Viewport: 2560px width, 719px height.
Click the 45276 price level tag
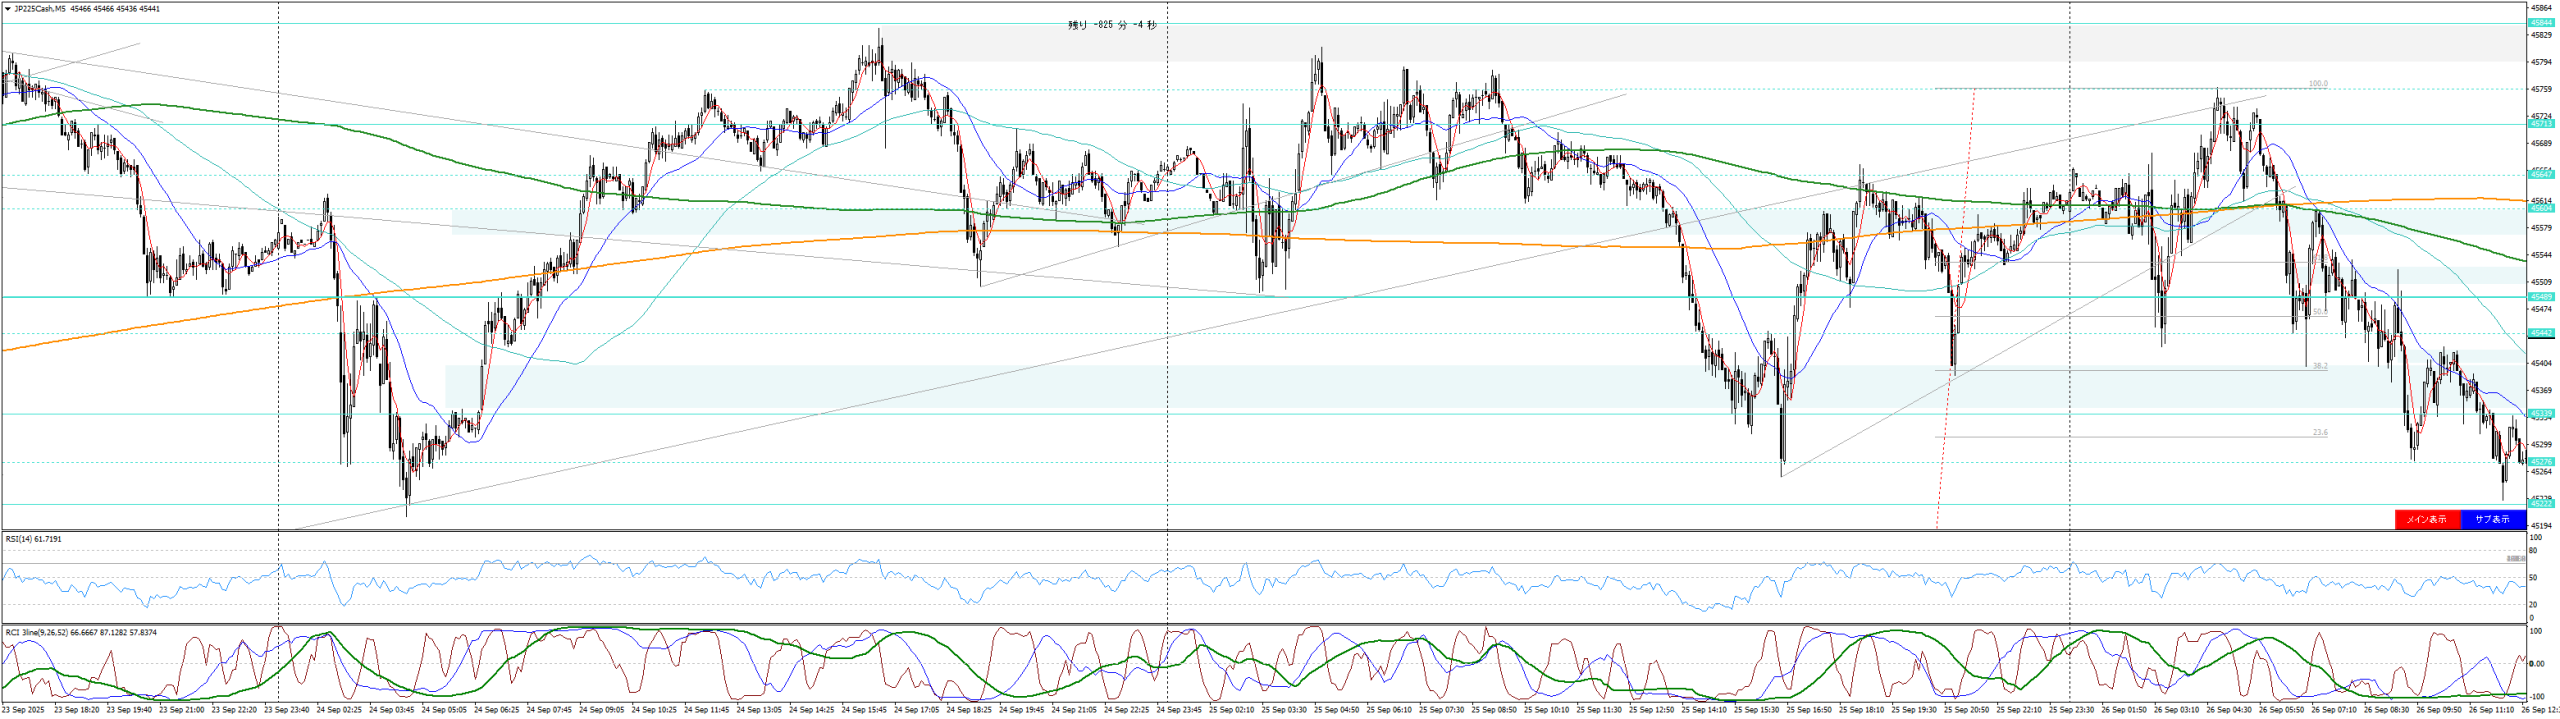tap(2541, 462)
